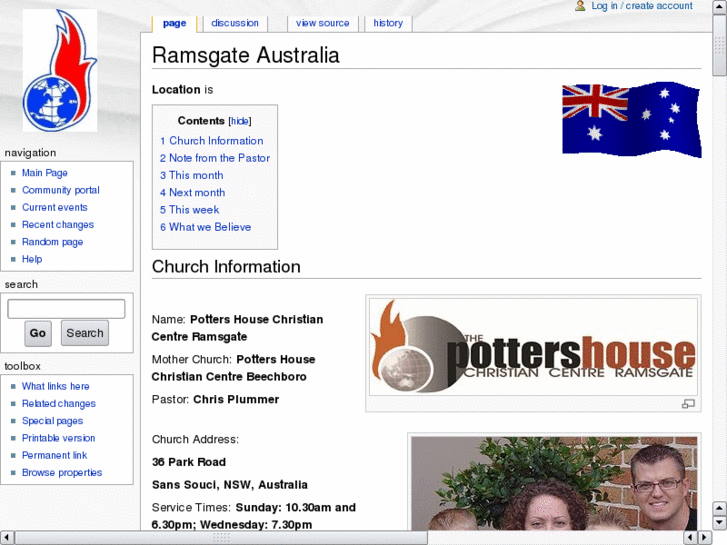
Task: Click the Search button
Action: coord(85,333)
